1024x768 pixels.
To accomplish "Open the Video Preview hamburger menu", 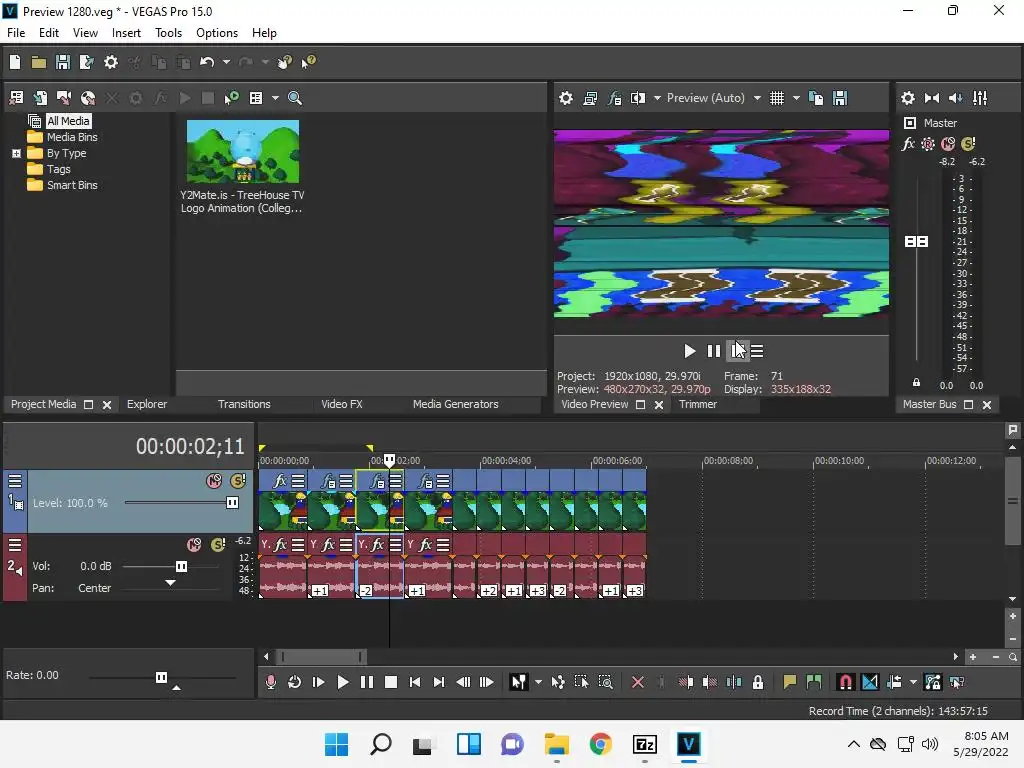I will (757, 351).
